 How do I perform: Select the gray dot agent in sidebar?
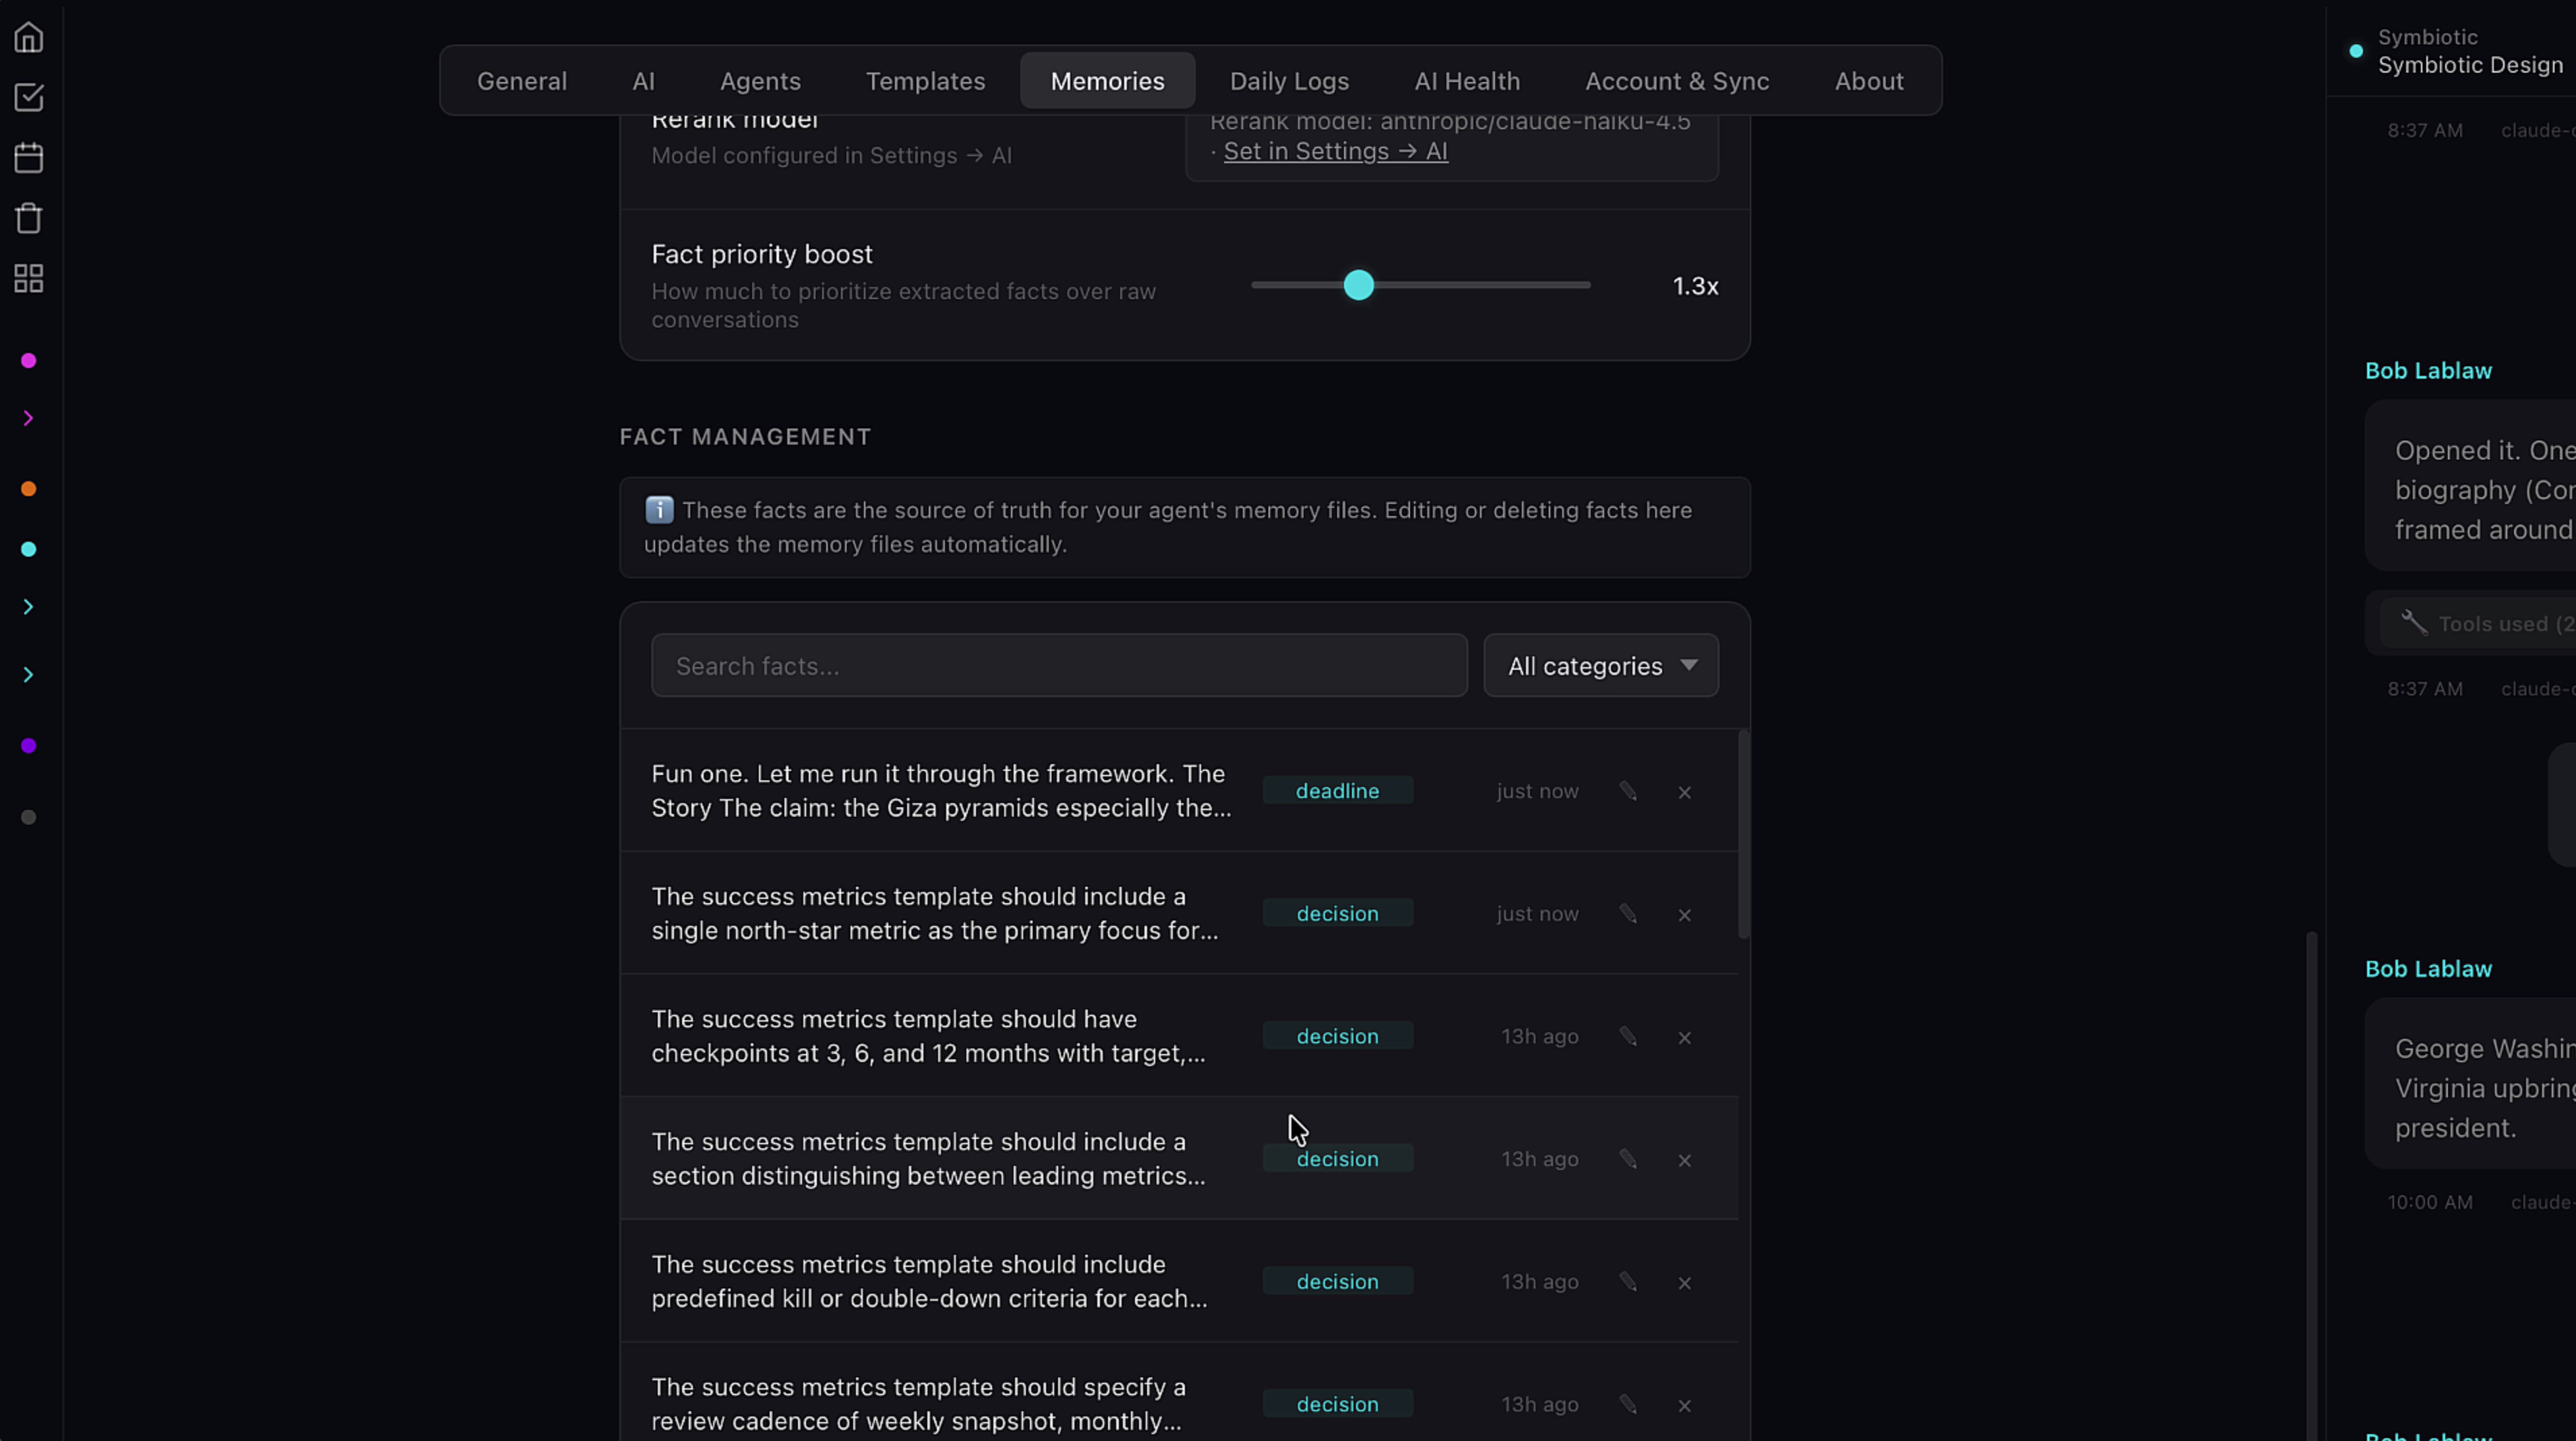[28, 817]
